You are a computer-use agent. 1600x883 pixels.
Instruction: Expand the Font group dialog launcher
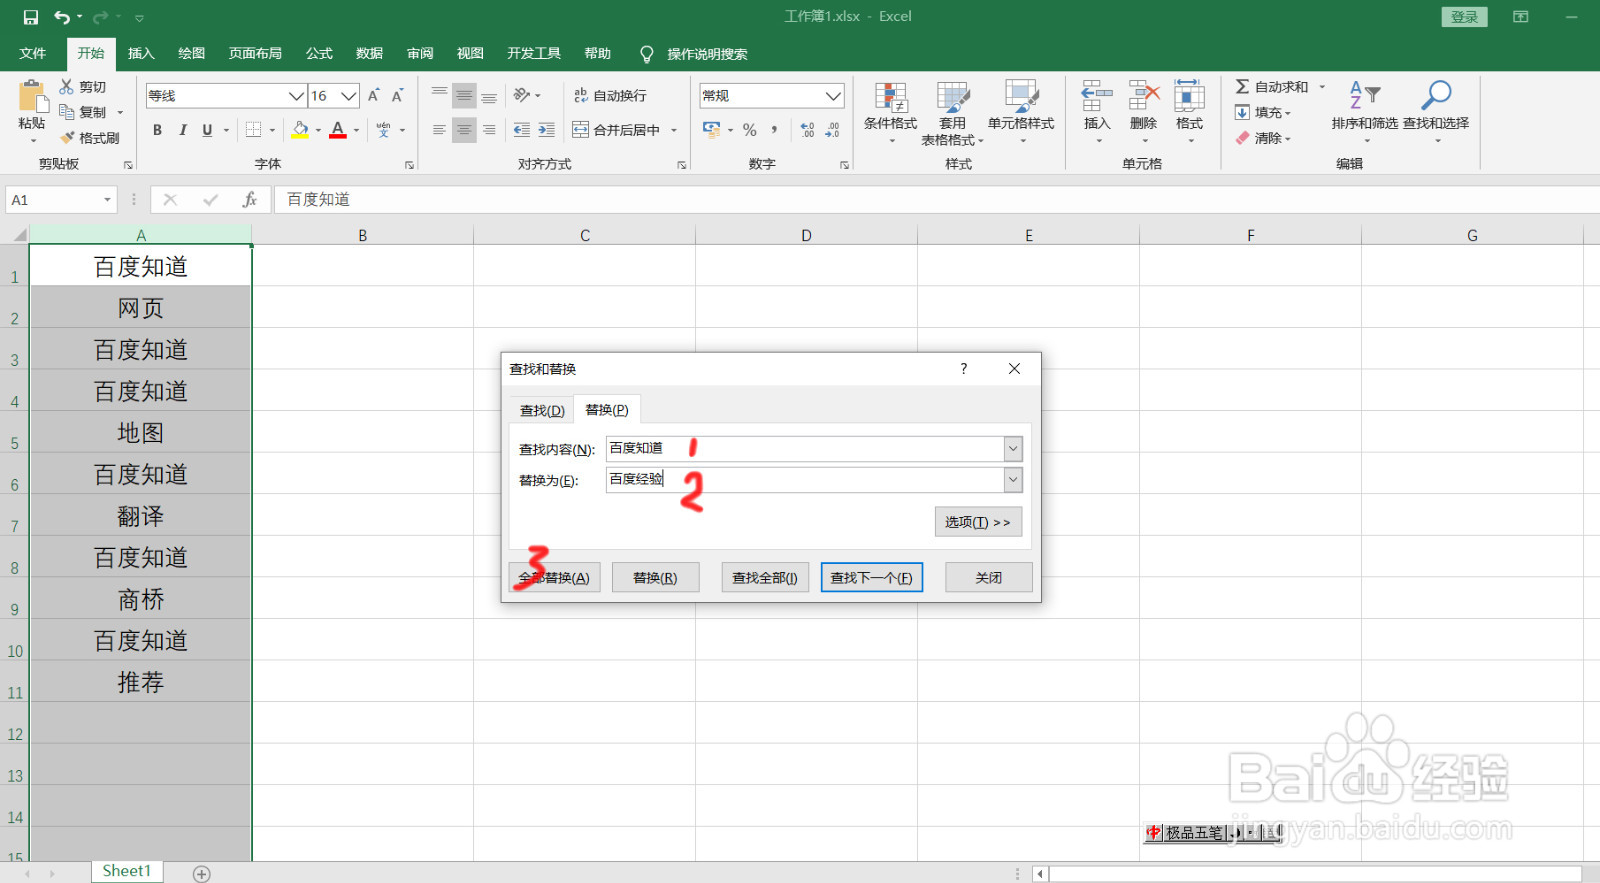[409, 165]
